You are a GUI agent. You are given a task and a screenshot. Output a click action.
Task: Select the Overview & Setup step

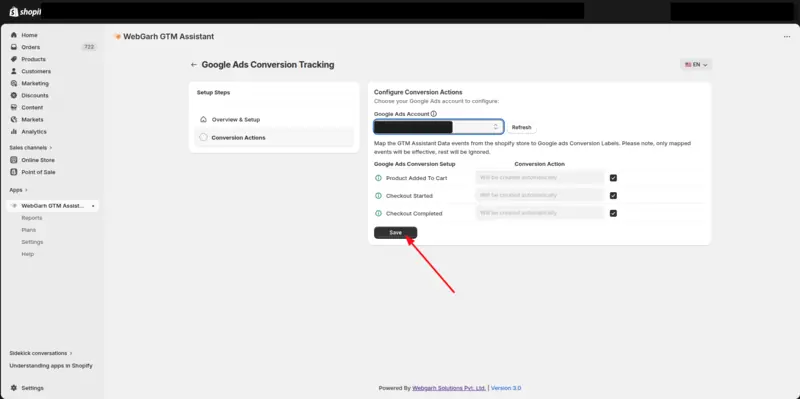(274, 119)
